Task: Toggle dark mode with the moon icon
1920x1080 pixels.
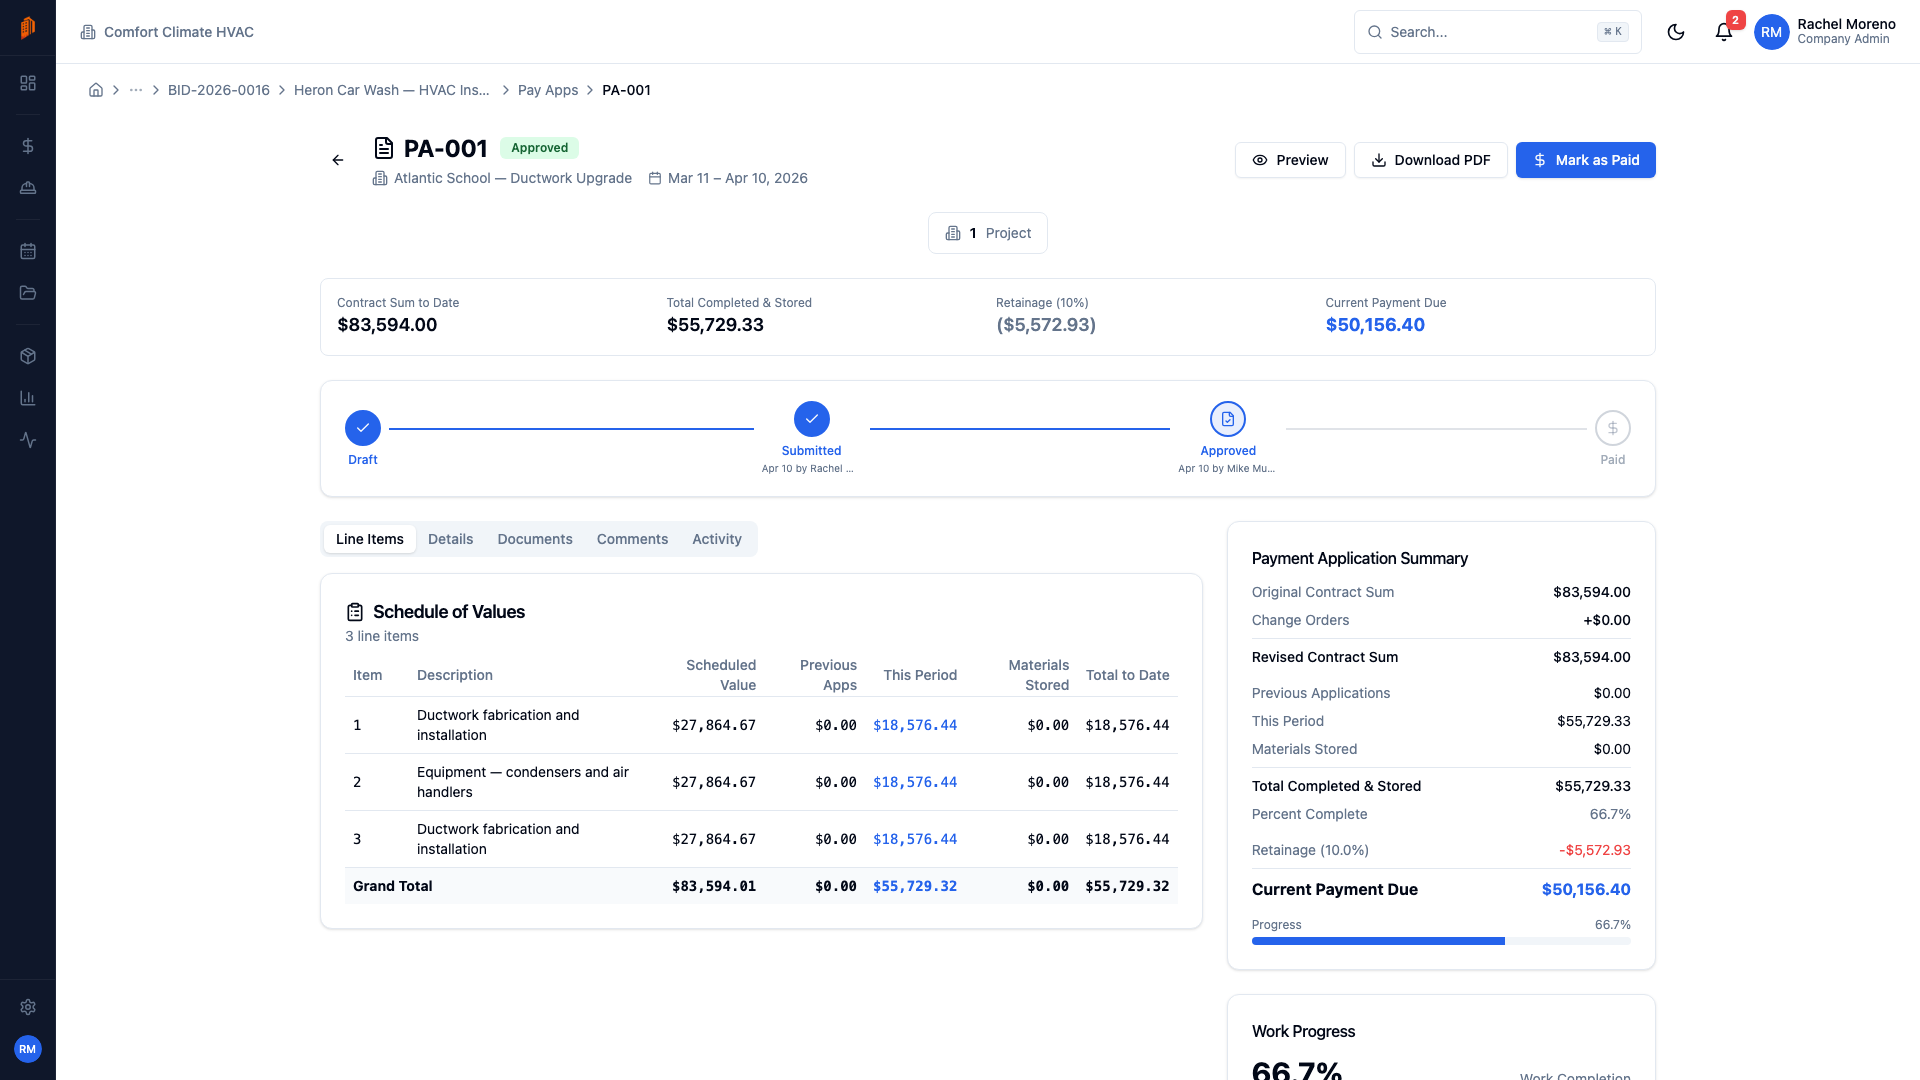Action: click(1676, 31)
